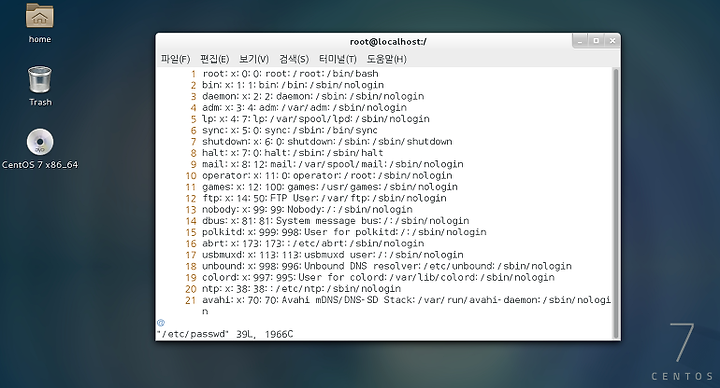Click line 4 adm entry
Viewport: 720px width, 388px height.
304,107
